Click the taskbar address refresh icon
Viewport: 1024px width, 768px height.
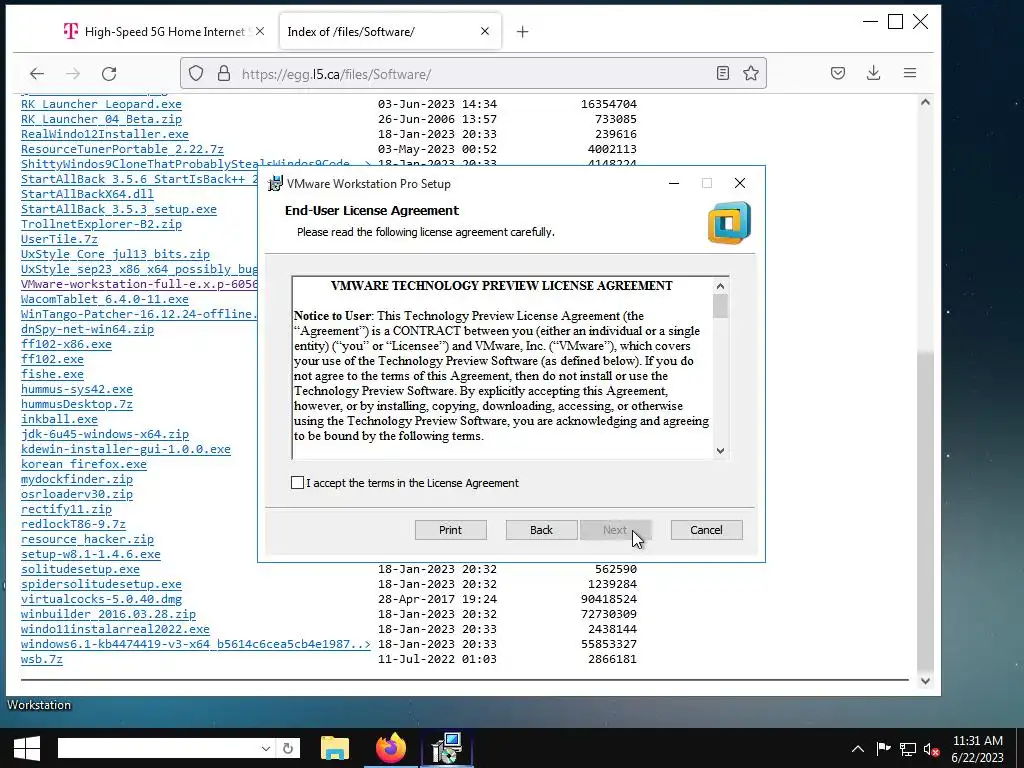pyautogui.click(x=288, y=748)
